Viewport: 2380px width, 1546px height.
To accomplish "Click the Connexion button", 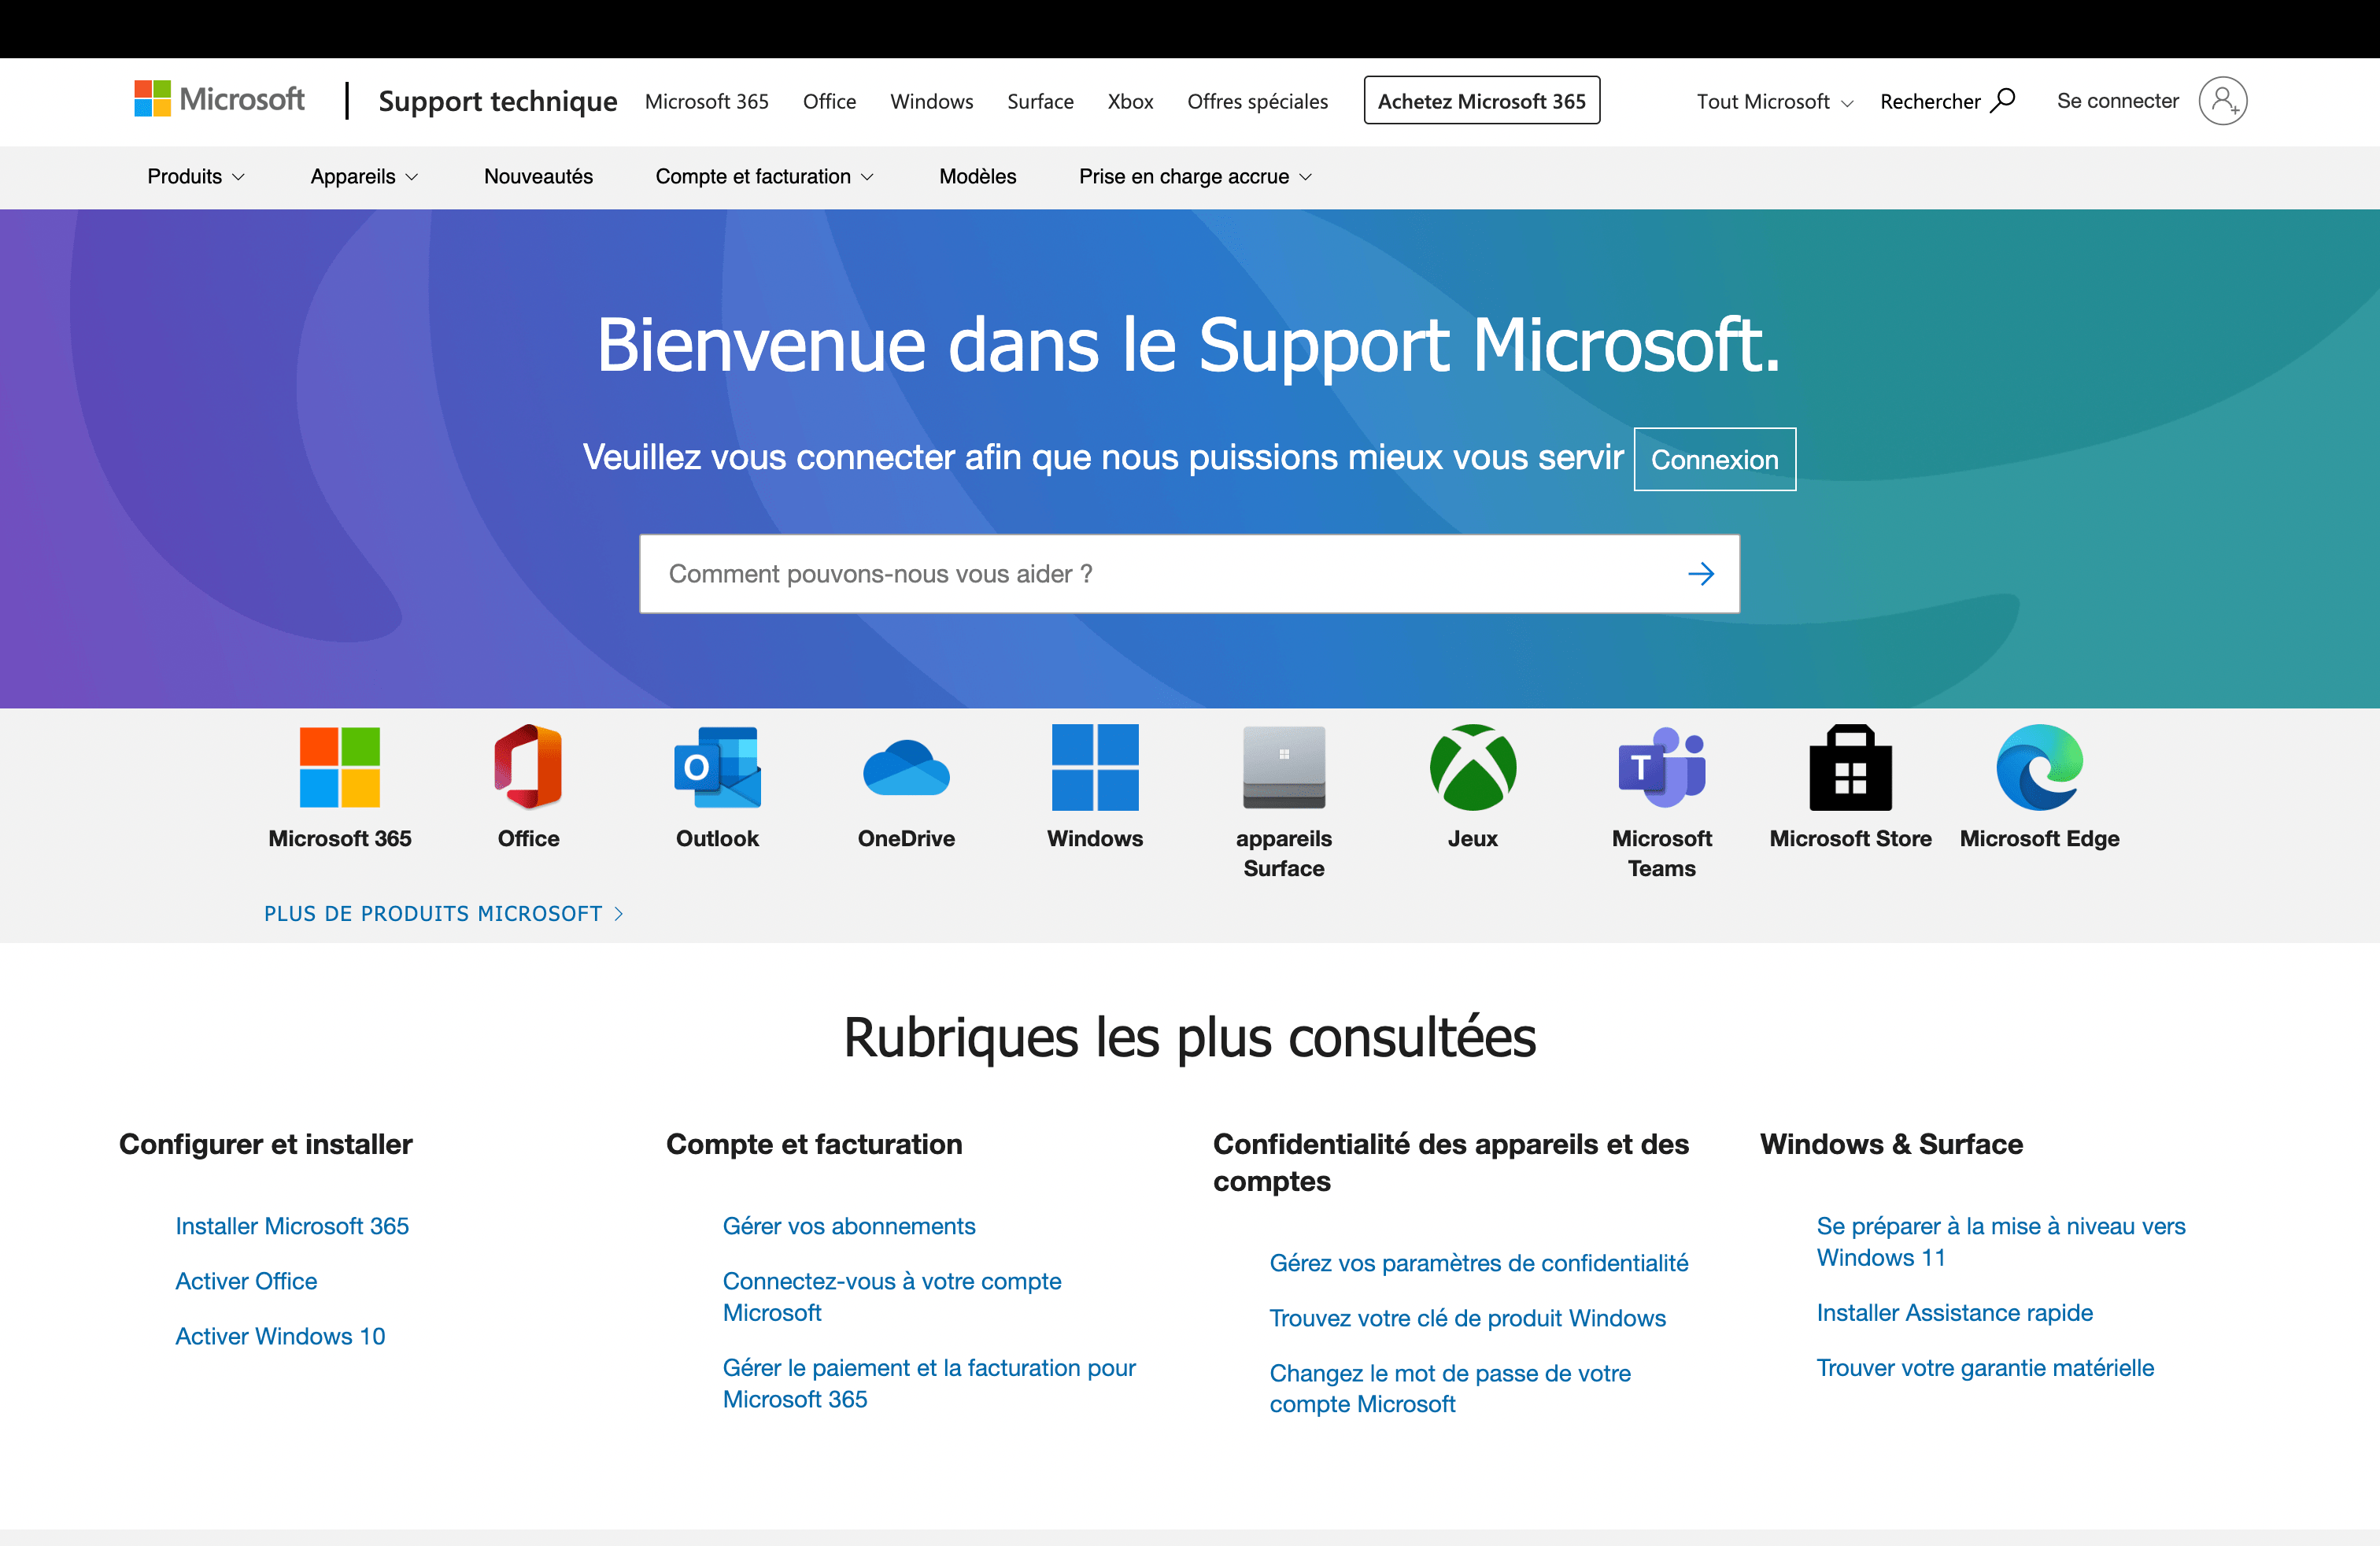I will pyautogui.click(x=1714, y=460).
